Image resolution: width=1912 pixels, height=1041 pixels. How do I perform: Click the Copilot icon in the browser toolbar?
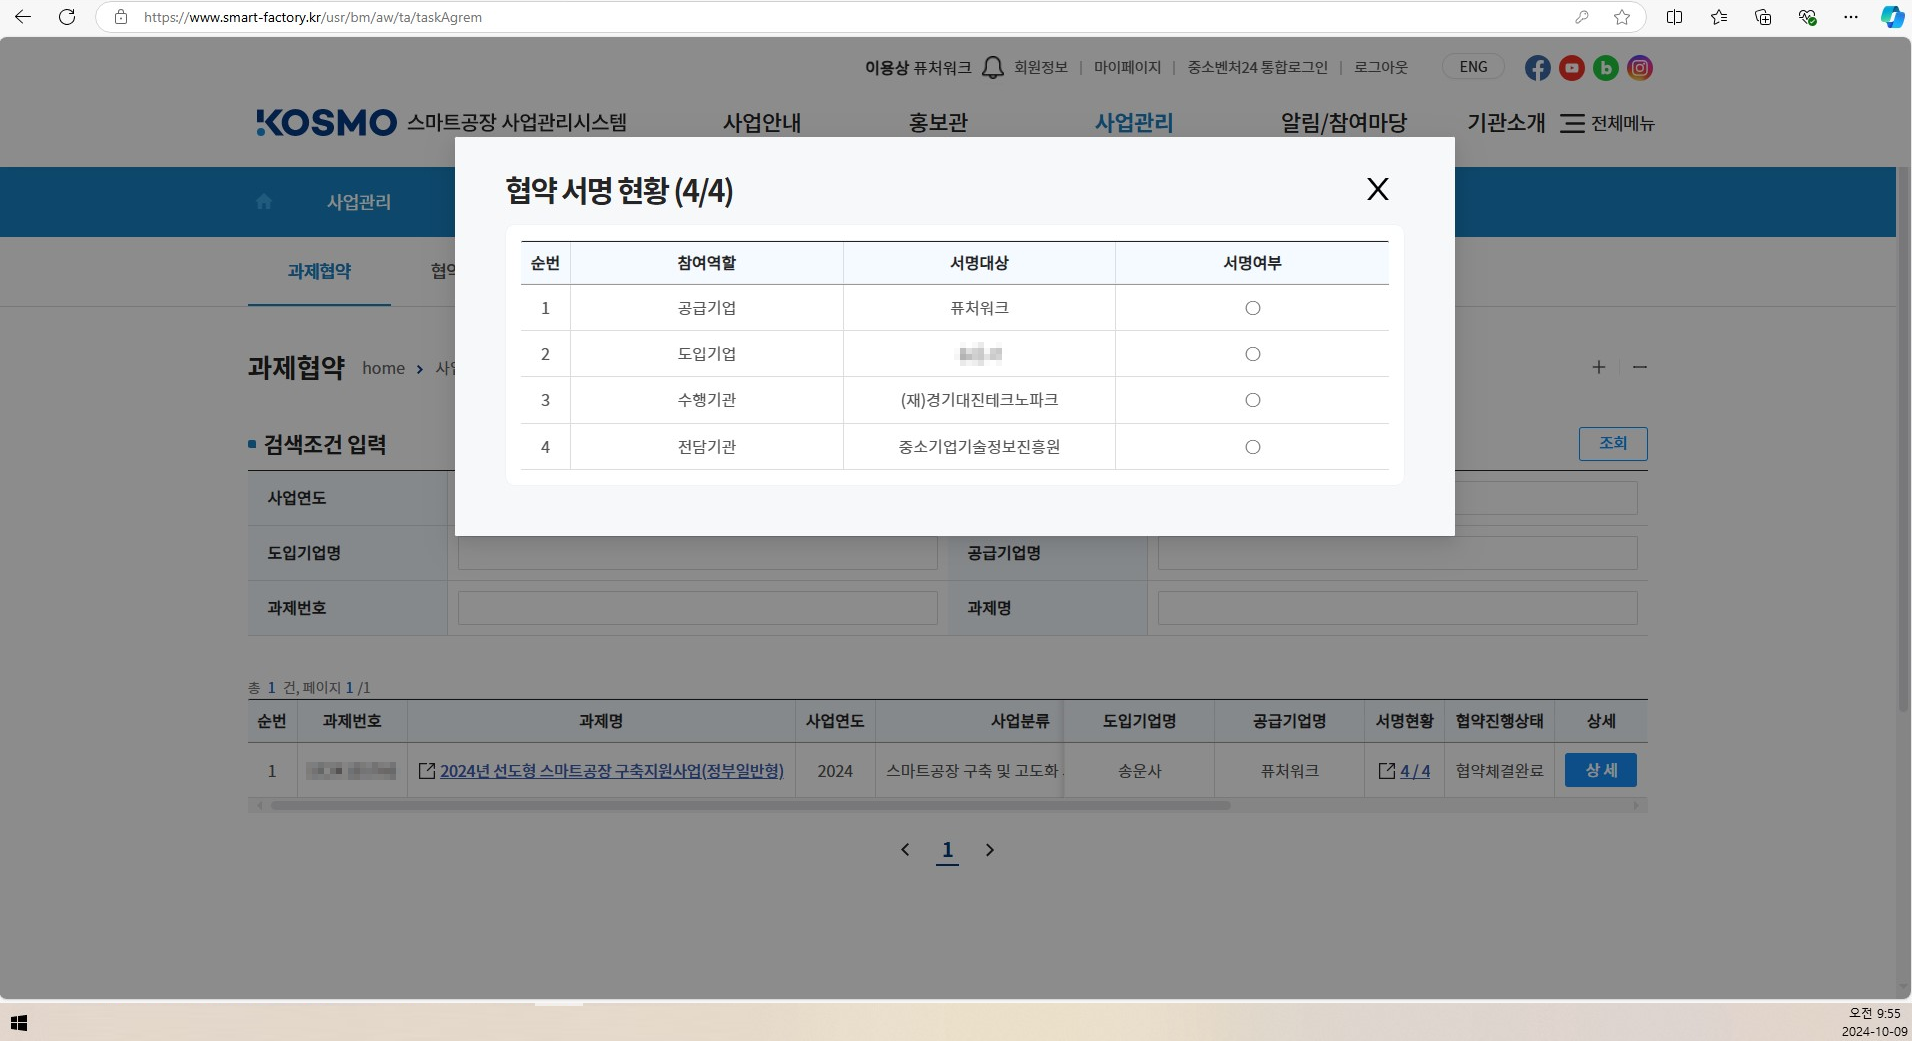tap(1890, 17)
